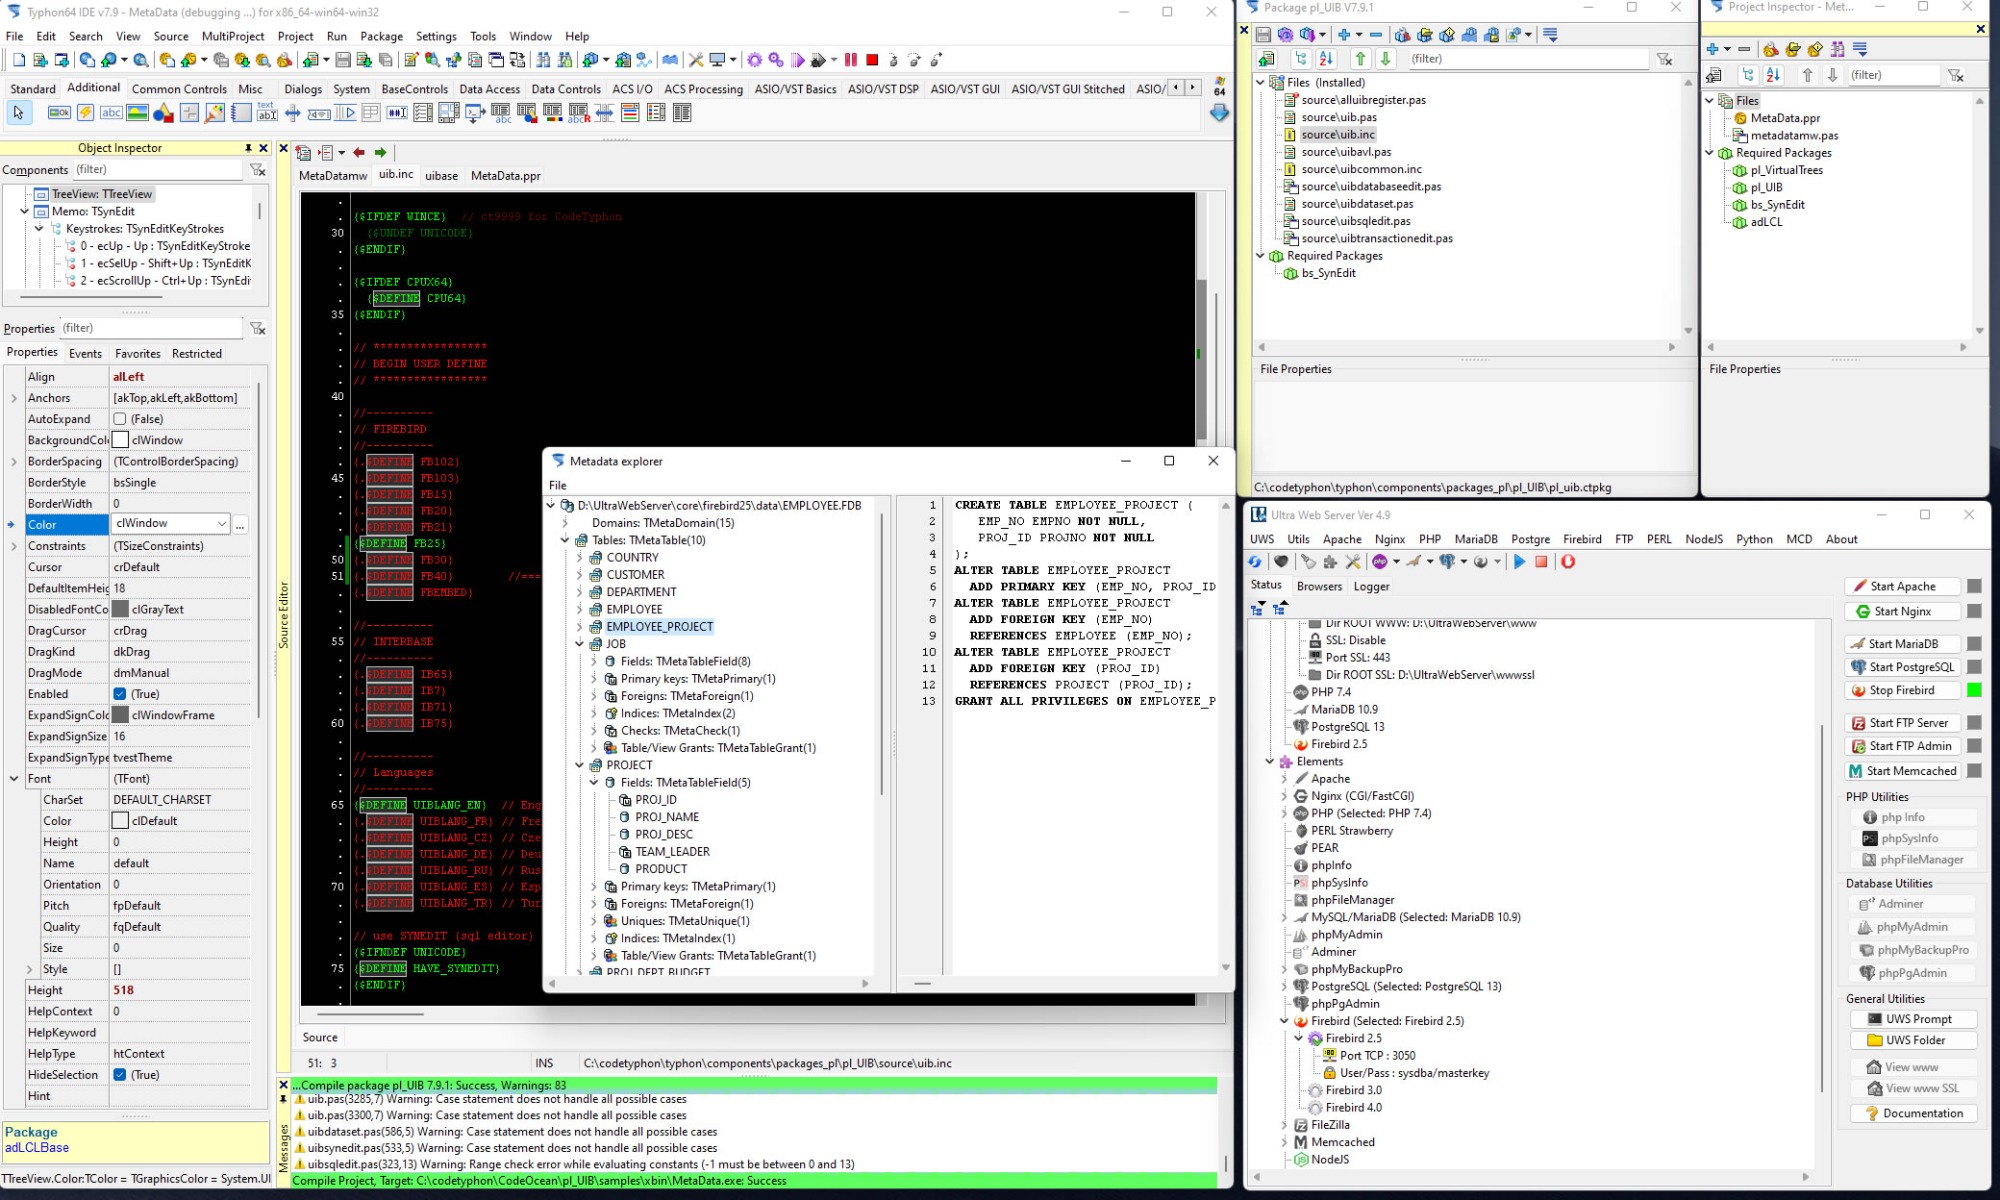Click the green Move Up arrow in Package window
Image resolution: width=2000 pixels, height=1200 pixels.
(x=1360, y=59)
